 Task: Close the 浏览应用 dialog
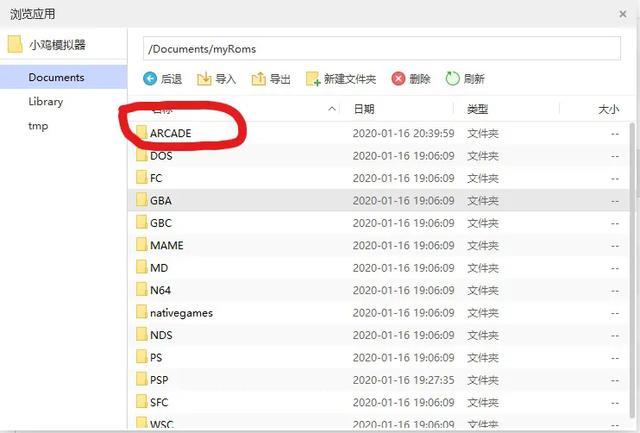(623, 14)
